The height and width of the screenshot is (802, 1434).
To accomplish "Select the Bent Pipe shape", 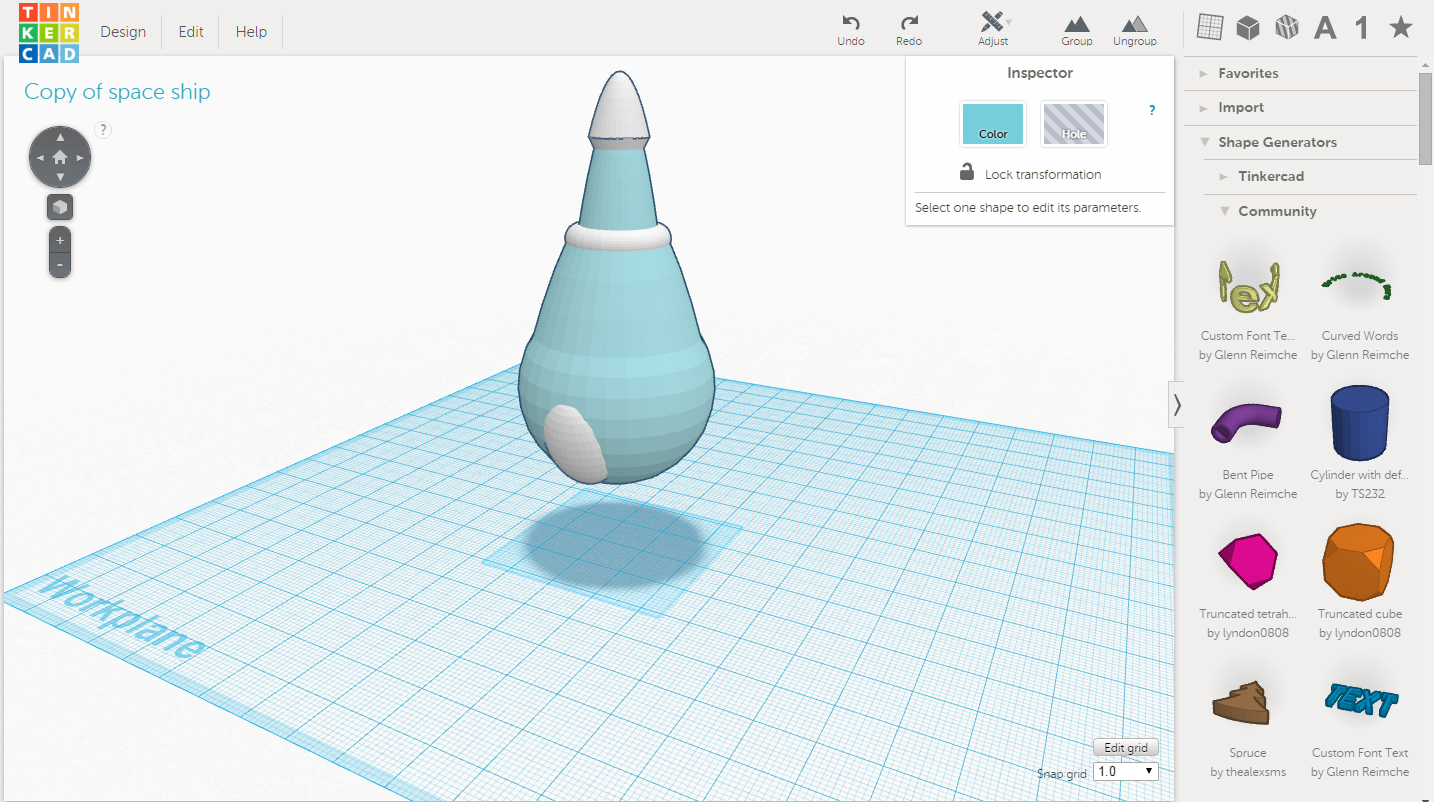I will point(1248,440).
